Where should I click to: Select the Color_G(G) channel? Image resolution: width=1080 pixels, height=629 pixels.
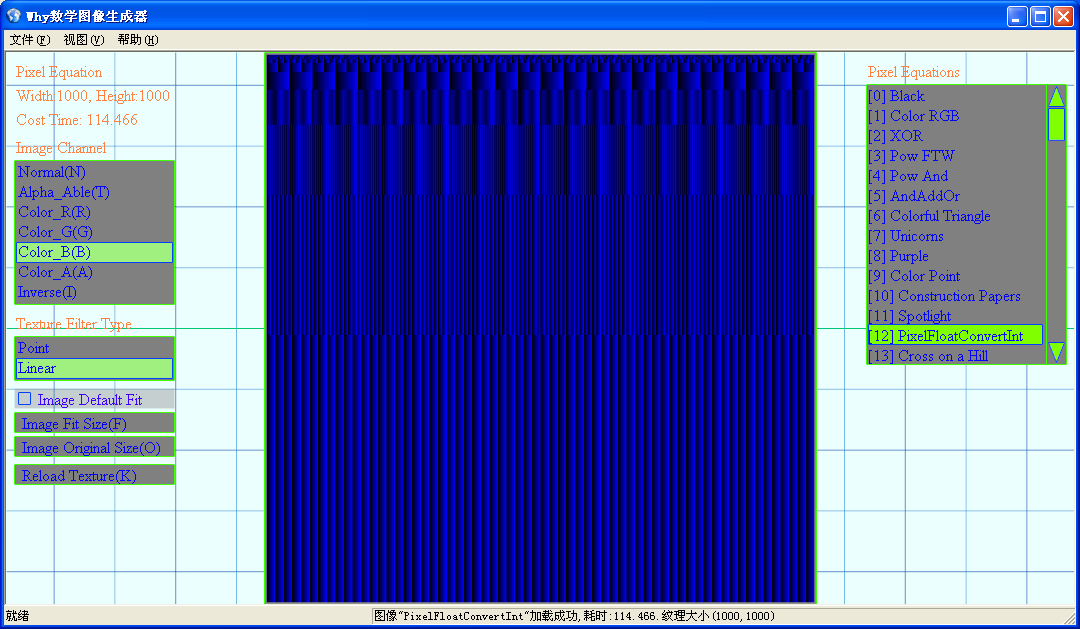[x=94, y=232]
